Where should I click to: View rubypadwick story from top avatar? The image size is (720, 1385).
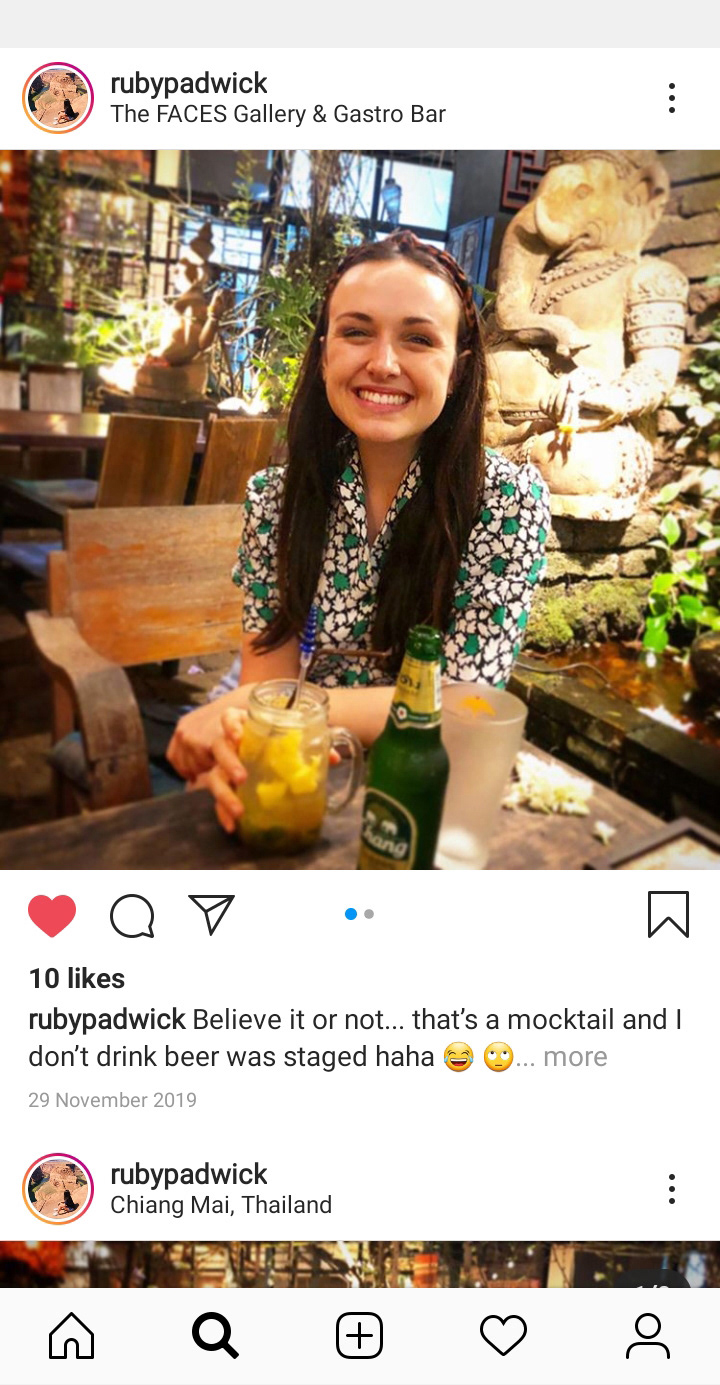(x=58, y=98)
